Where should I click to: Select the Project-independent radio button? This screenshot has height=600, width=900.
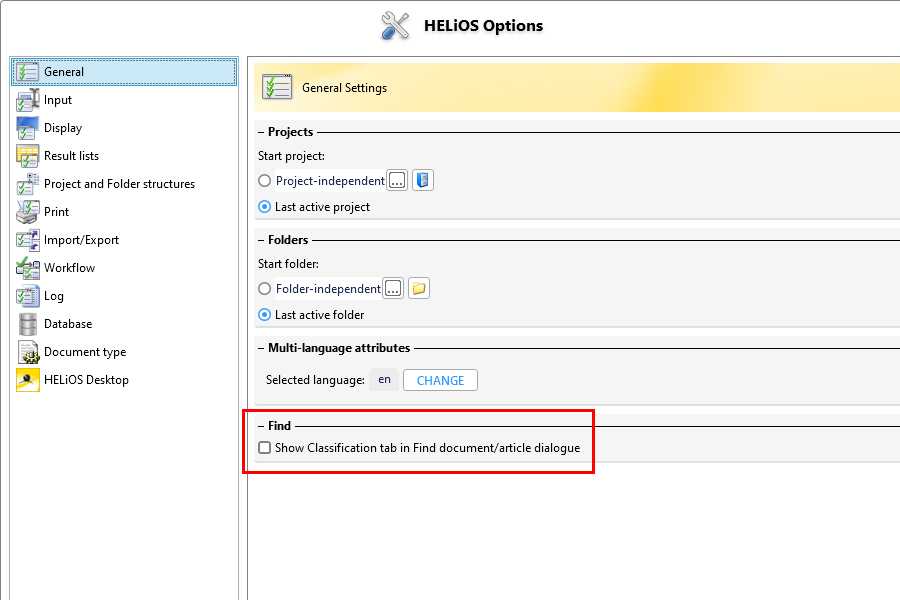pyautogui.click(x=265, y=181)
